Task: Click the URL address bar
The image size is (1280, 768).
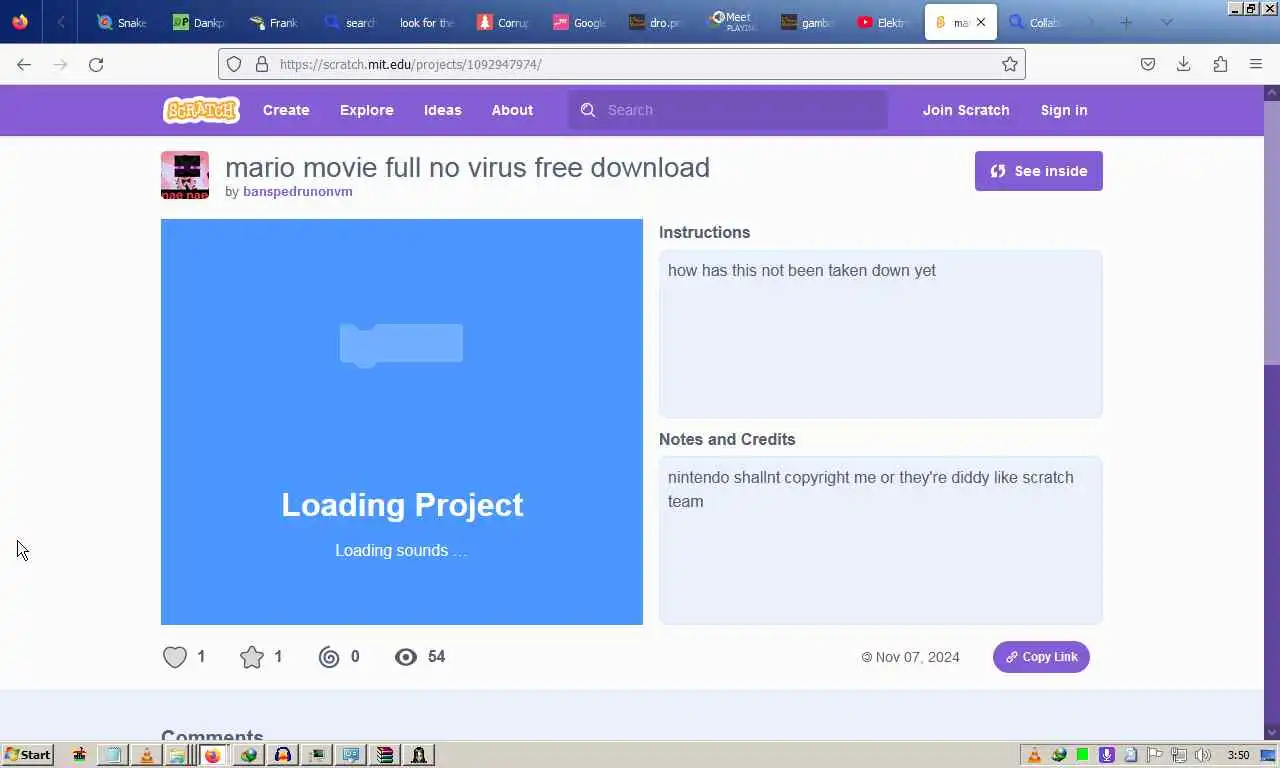Action: (620, 64)
